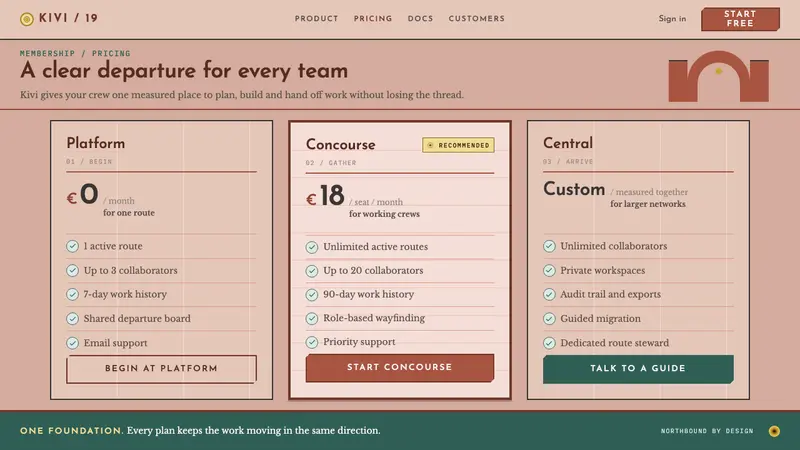
Task: Click the Platform plan title
Action: click(95, 143)
